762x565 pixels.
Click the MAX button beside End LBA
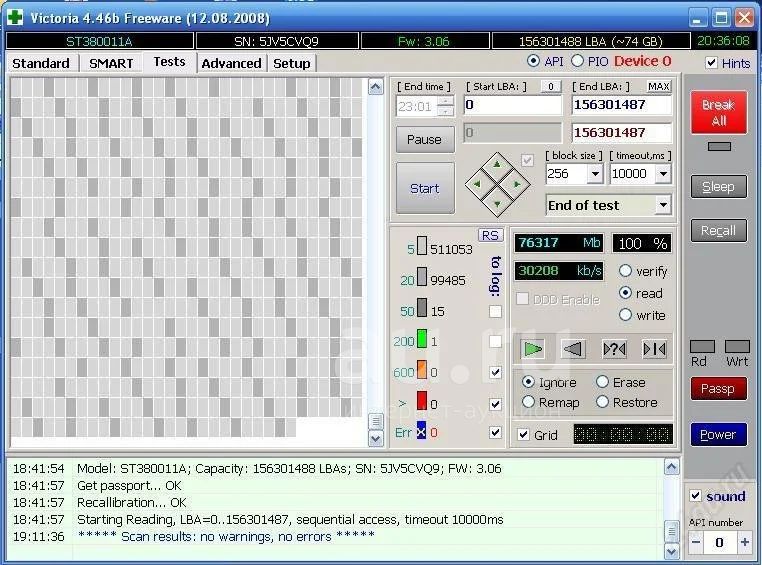click(658, 86)
